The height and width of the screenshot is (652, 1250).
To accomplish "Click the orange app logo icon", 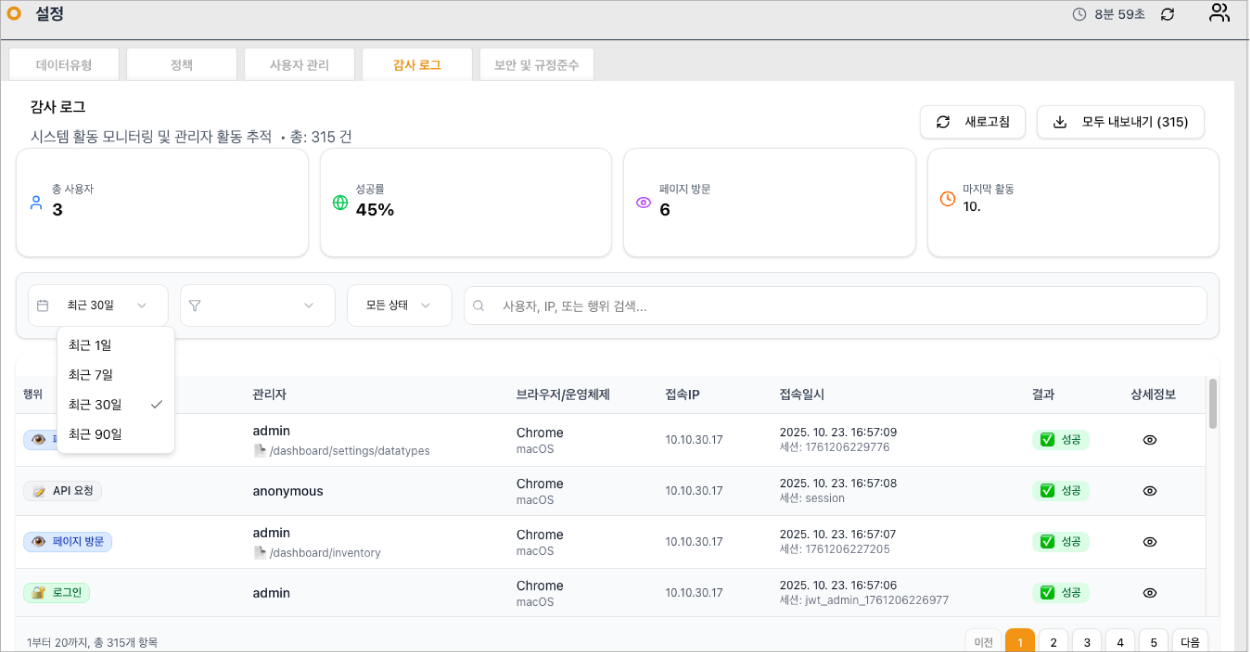I will click(x=14, y=14).
